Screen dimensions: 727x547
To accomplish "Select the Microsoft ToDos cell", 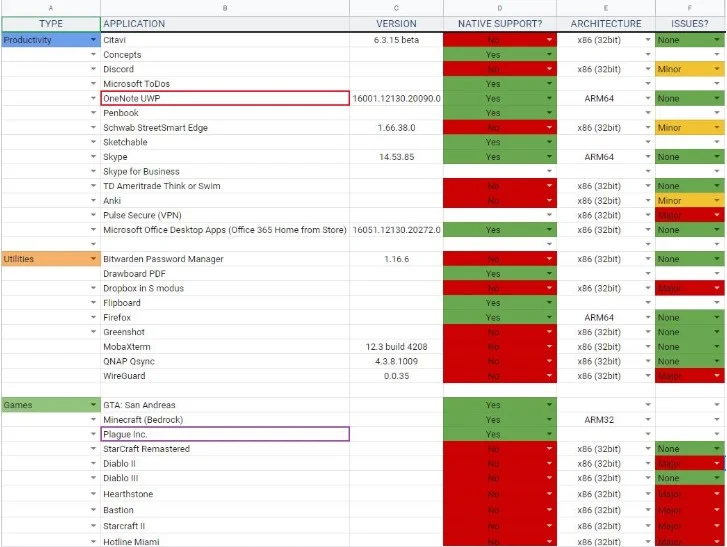I will [x=225, y=84].
